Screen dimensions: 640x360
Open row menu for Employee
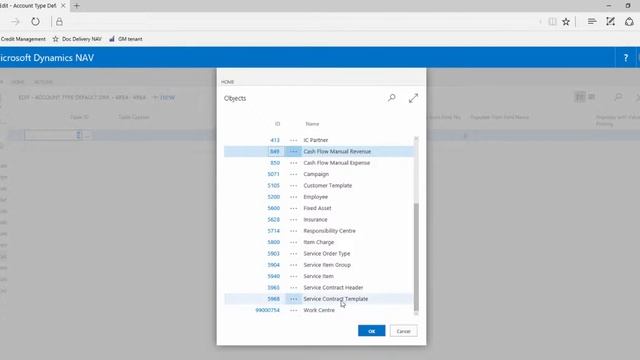point(293,197)
